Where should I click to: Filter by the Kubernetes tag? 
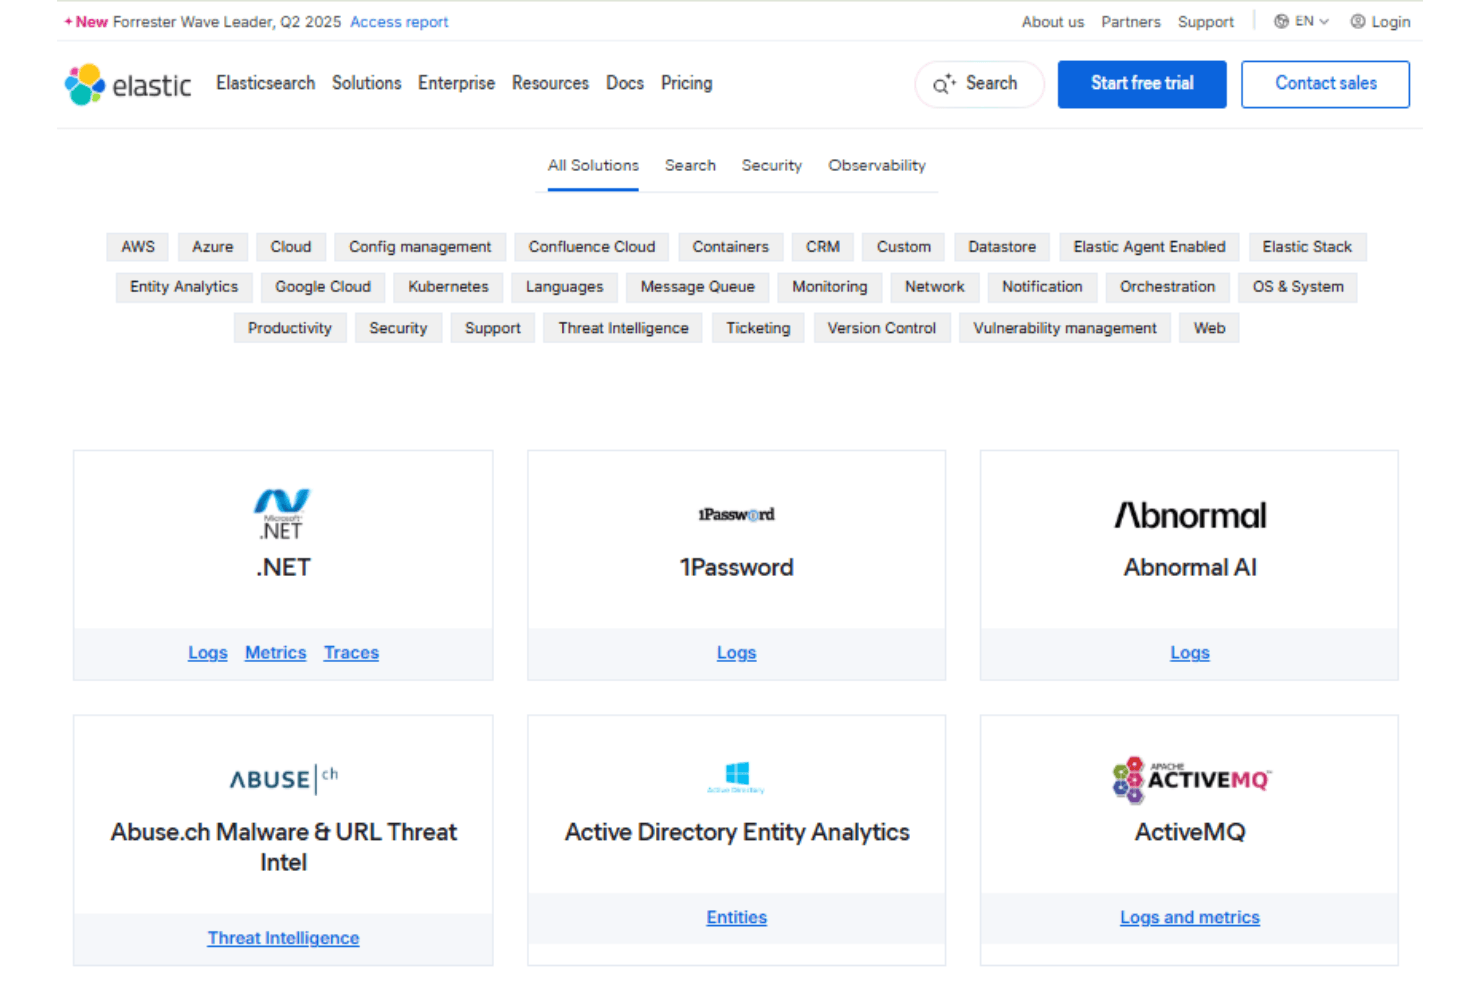click(448, 287)
